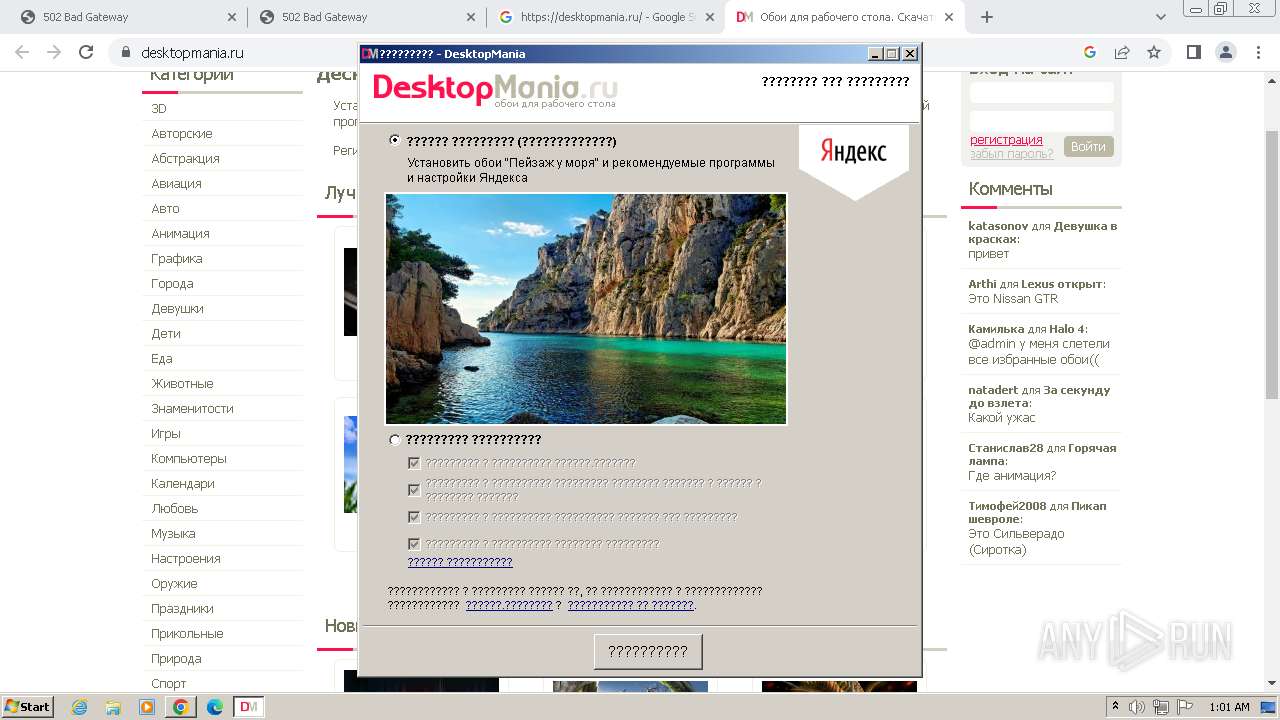Click the taskbar clock showing 1:01 AM
The width and height of the screenshot is (1280, 720).
tap(1229, 707)
